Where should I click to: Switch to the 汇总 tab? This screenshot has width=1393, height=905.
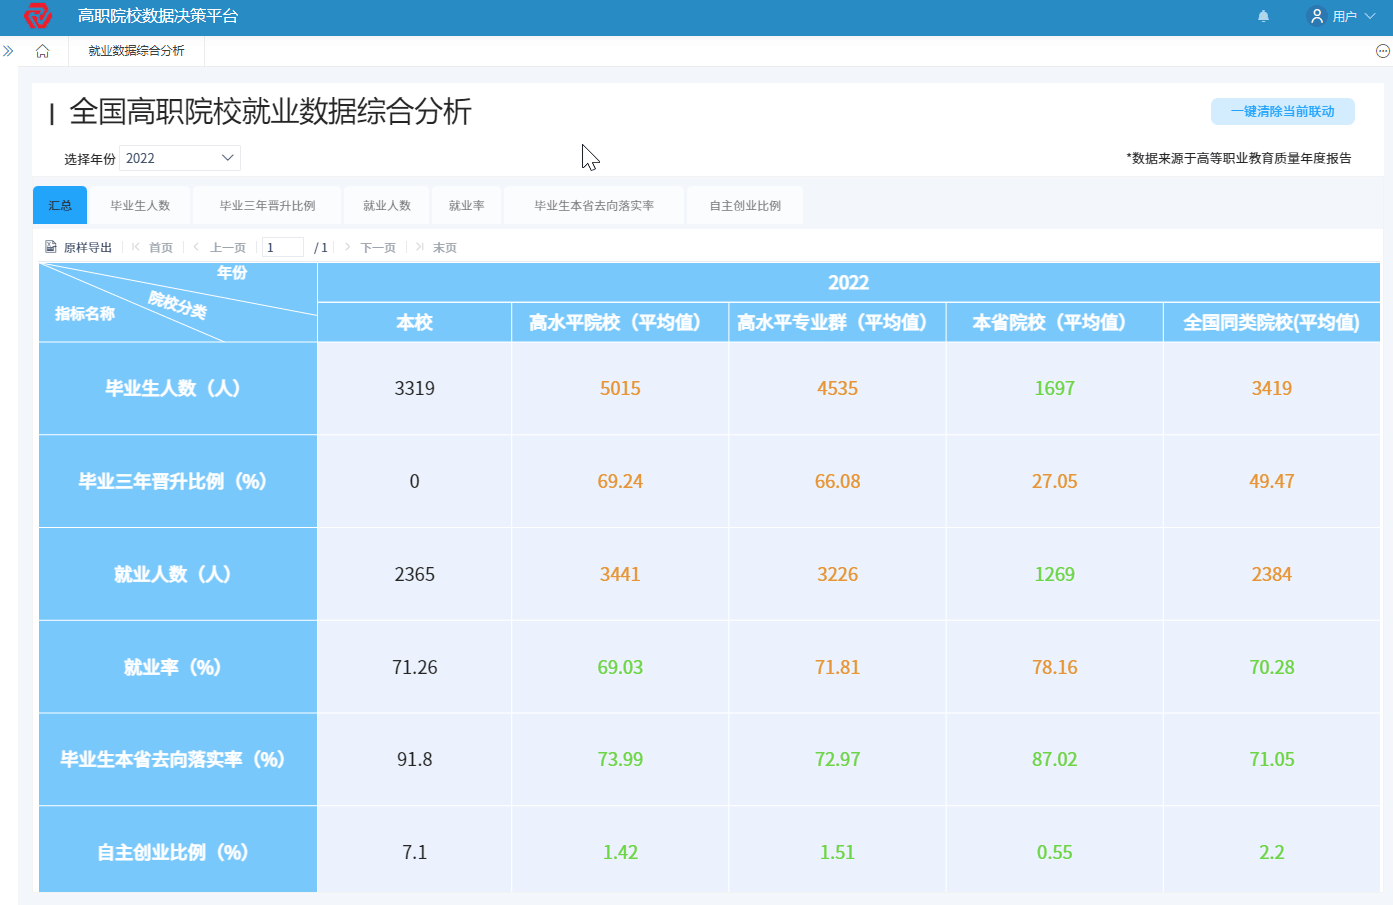click(59, 205)
